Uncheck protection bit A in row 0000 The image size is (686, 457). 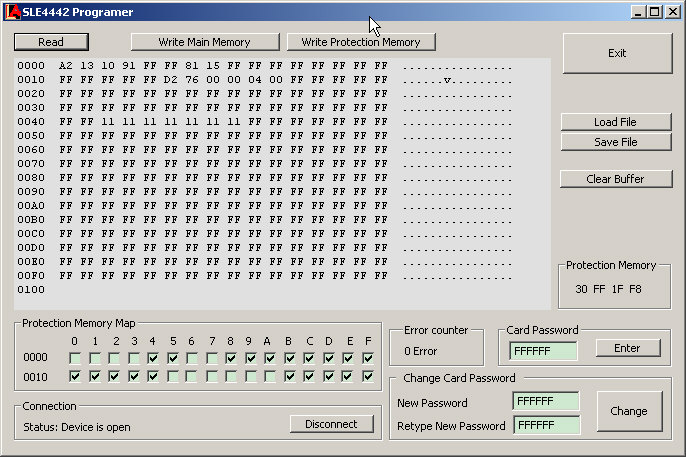coord(270,359)
